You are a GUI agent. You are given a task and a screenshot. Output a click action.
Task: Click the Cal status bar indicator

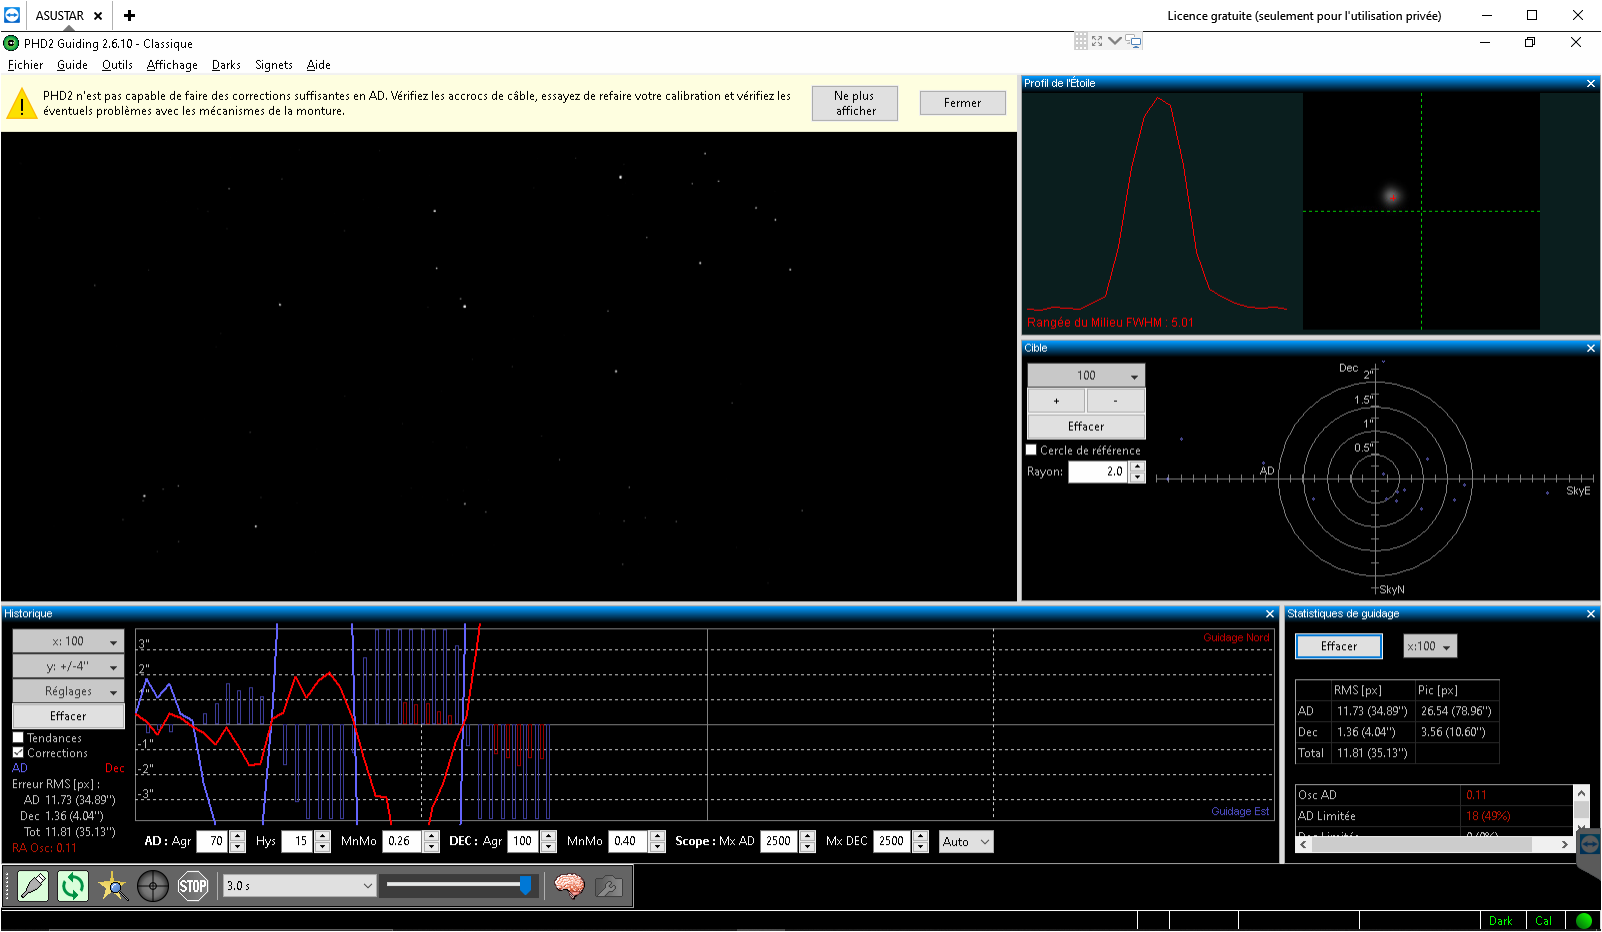click(1544, 921)
